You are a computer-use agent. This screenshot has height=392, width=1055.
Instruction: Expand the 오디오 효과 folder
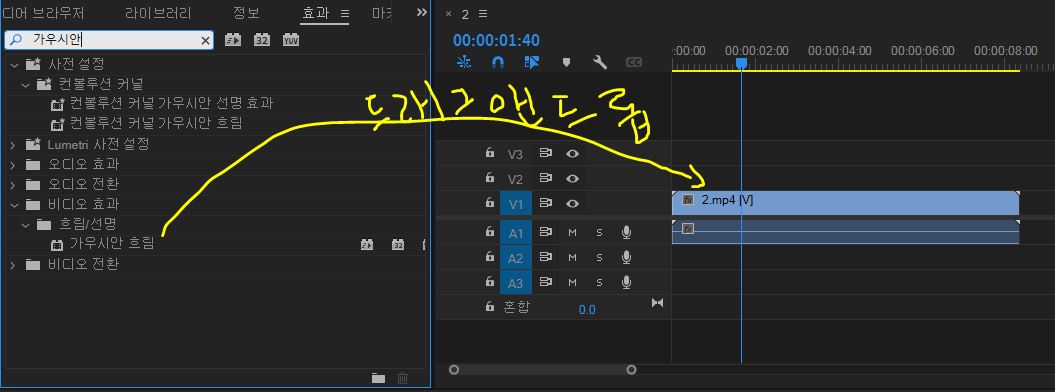[13, 165]
